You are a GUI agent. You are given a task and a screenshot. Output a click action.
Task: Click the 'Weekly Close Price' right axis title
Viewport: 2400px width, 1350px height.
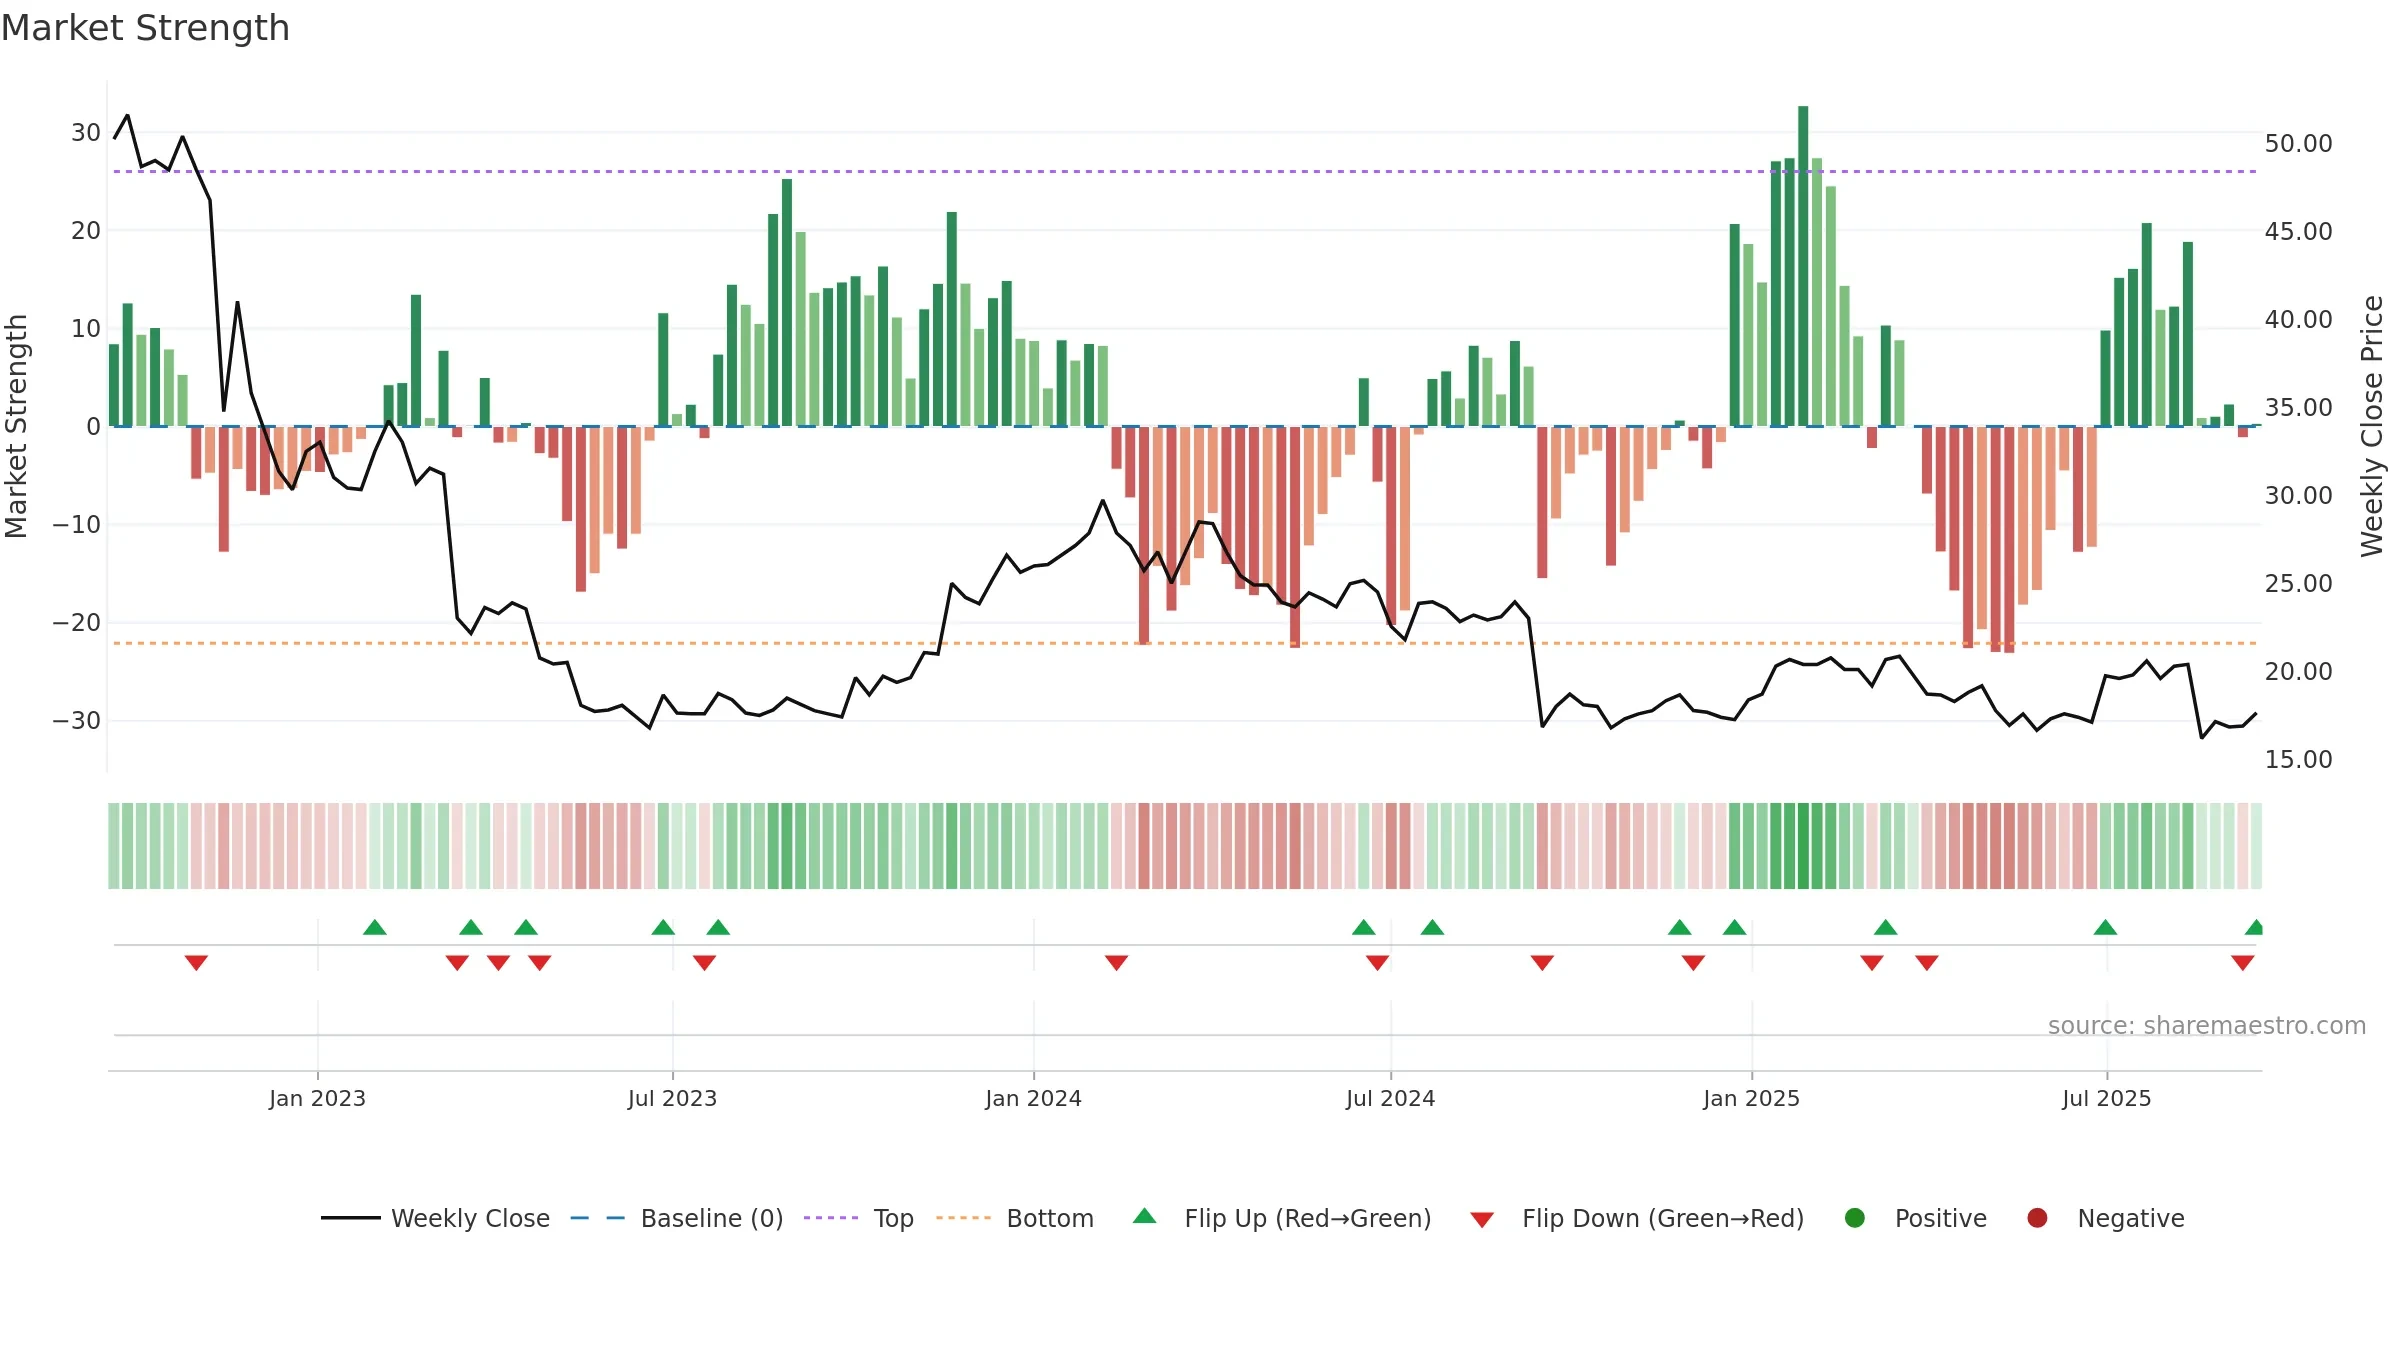point(2372,426)
